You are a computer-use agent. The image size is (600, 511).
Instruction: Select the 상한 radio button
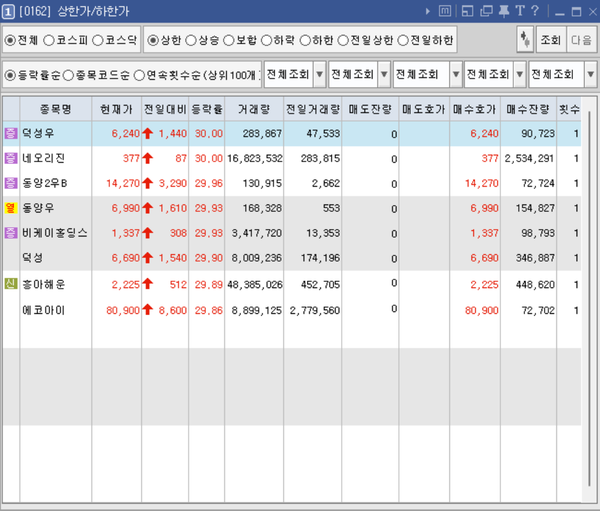(153, 40)
